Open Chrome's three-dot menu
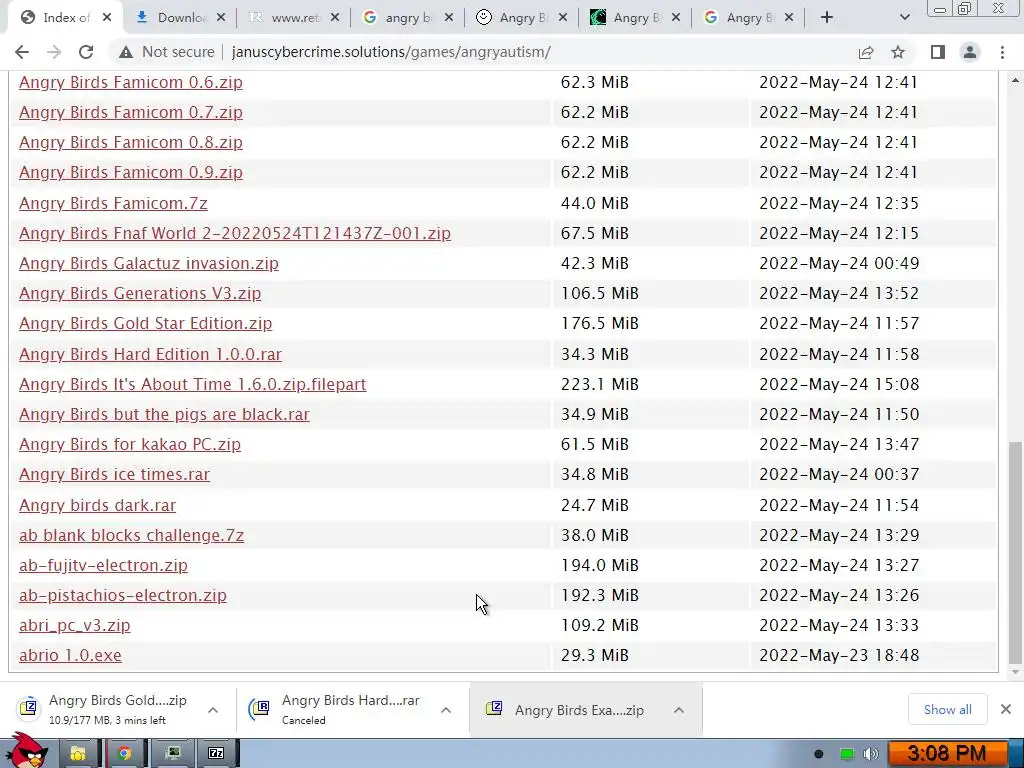The image size is (1024, 768). coord(1002,52)
